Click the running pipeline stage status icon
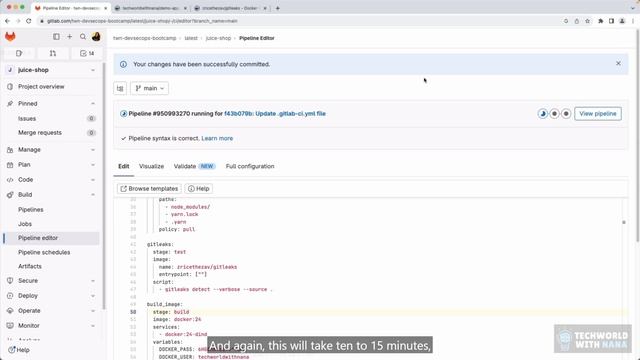 point(542,114)
